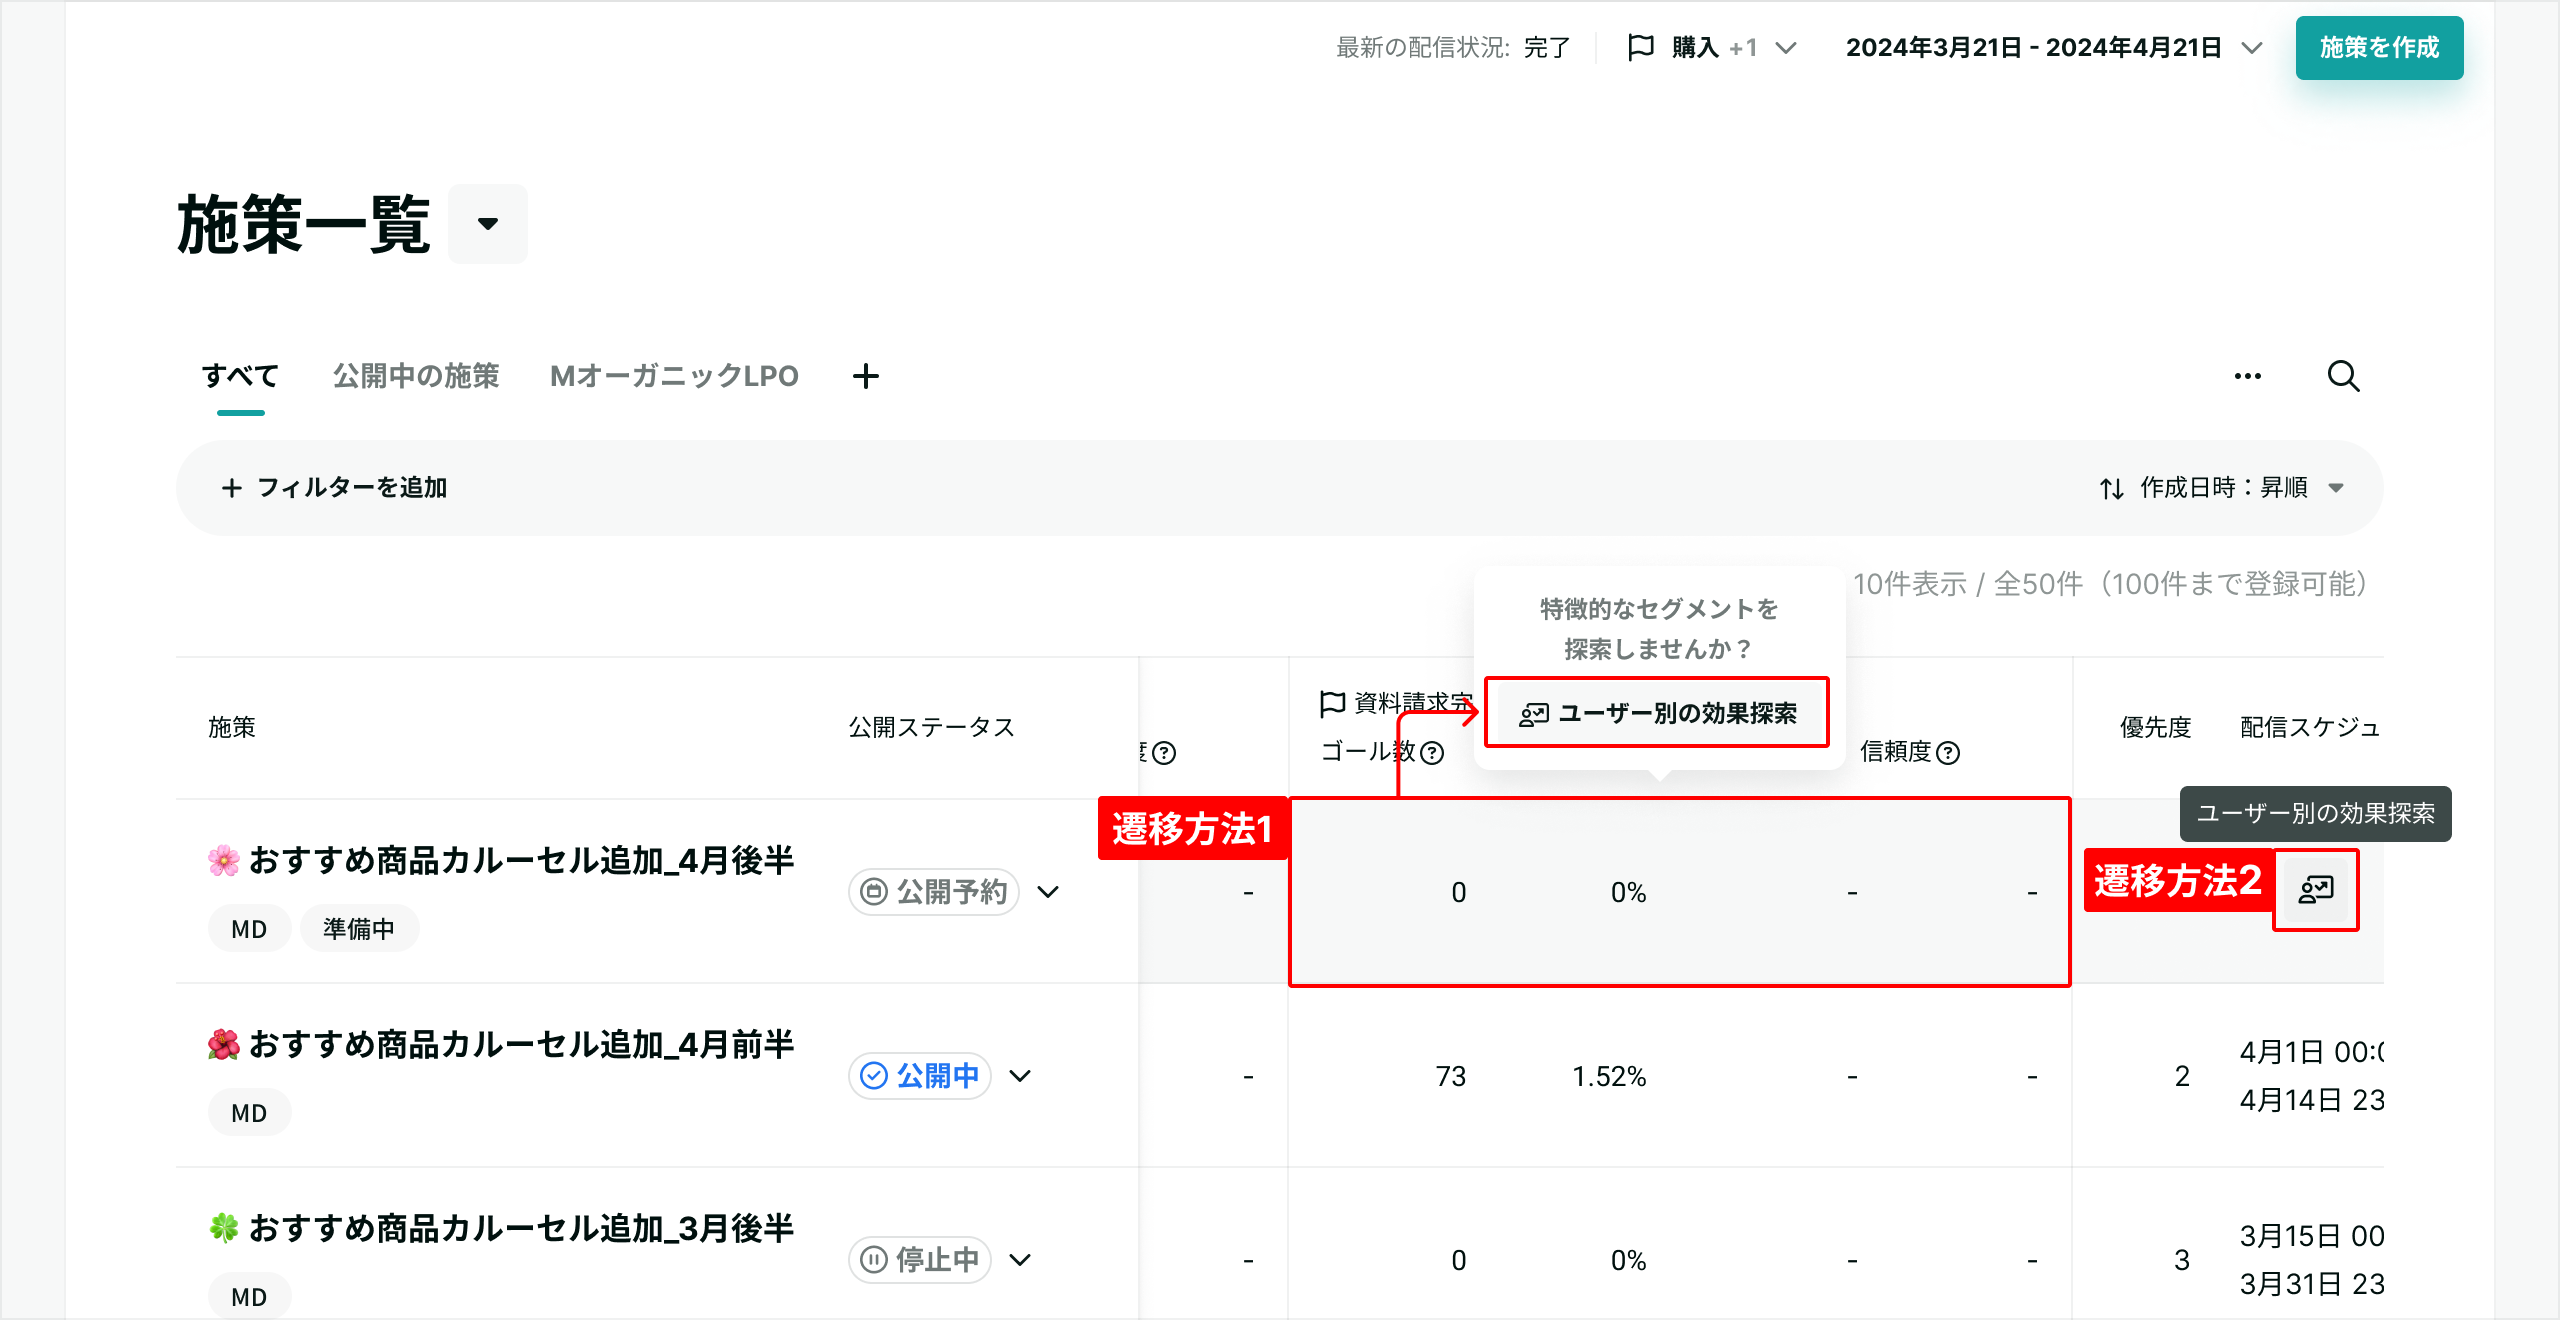Click the search magnifier icon
Screen dimensions: 2560x1320
point(2343,376)
